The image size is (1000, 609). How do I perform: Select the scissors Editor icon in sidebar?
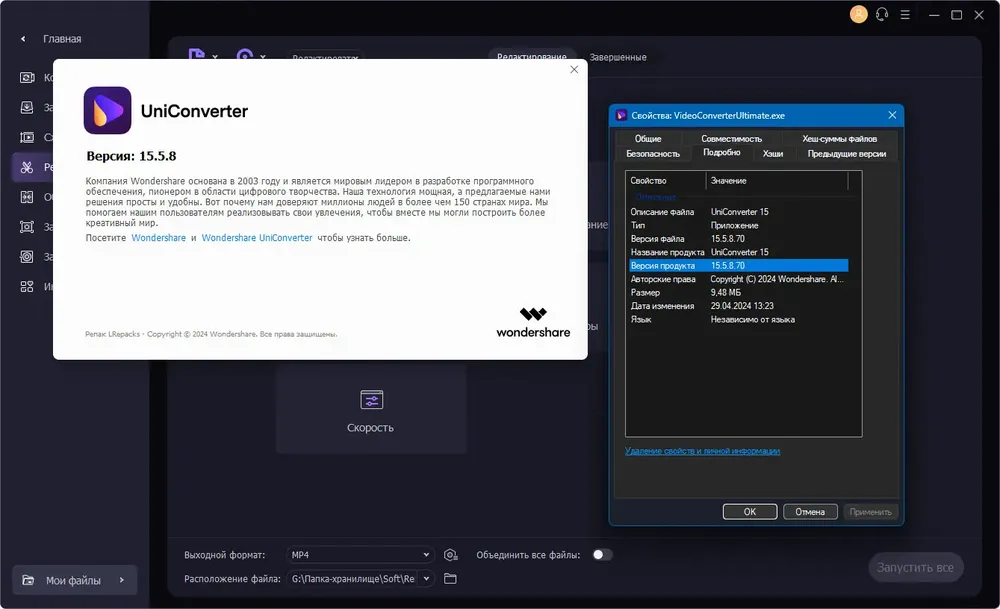tap(27, 167)
